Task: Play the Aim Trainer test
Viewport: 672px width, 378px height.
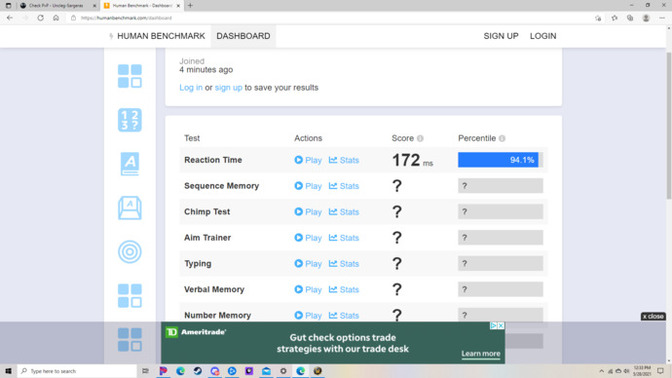Action: click(308, 237)
